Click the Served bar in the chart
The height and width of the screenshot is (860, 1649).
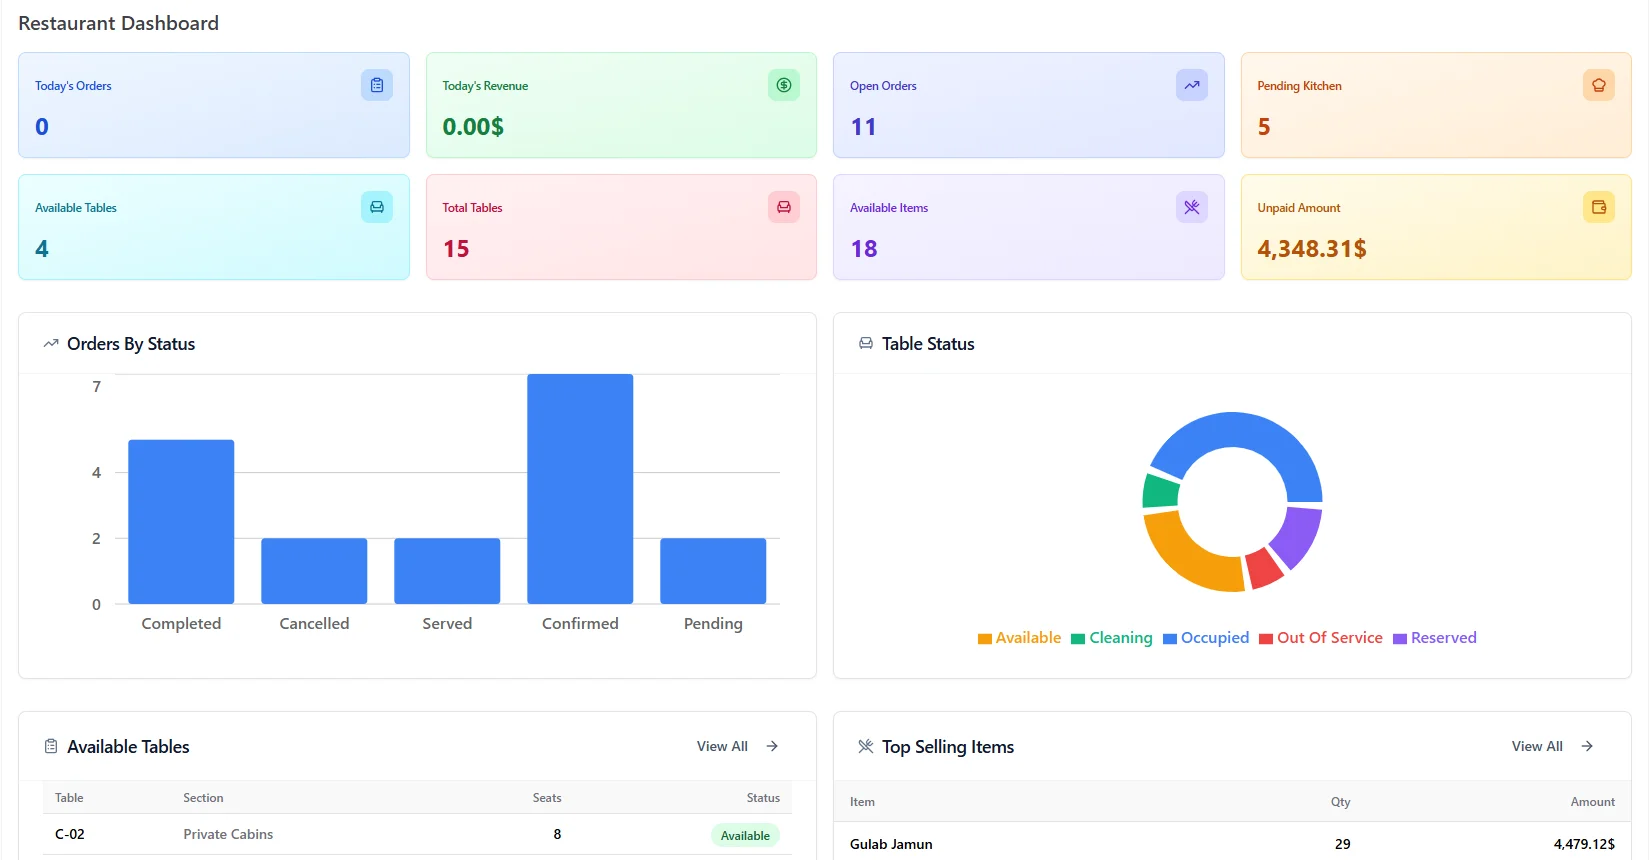447,571
